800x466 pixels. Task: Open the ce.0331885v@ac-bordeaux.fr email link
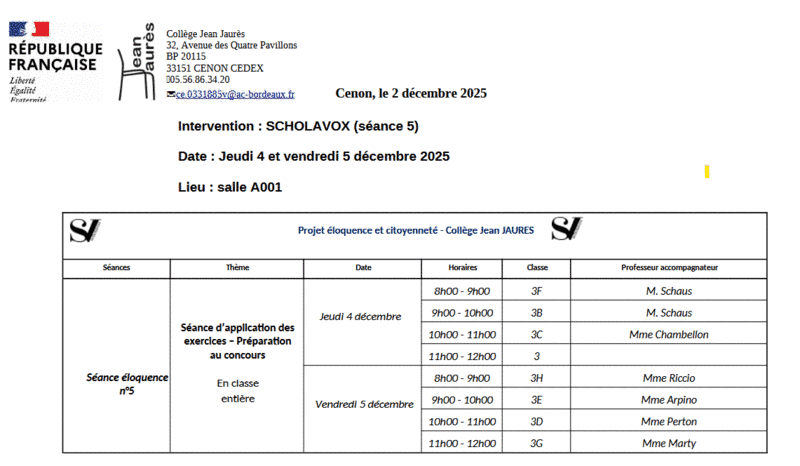point(235,94)
